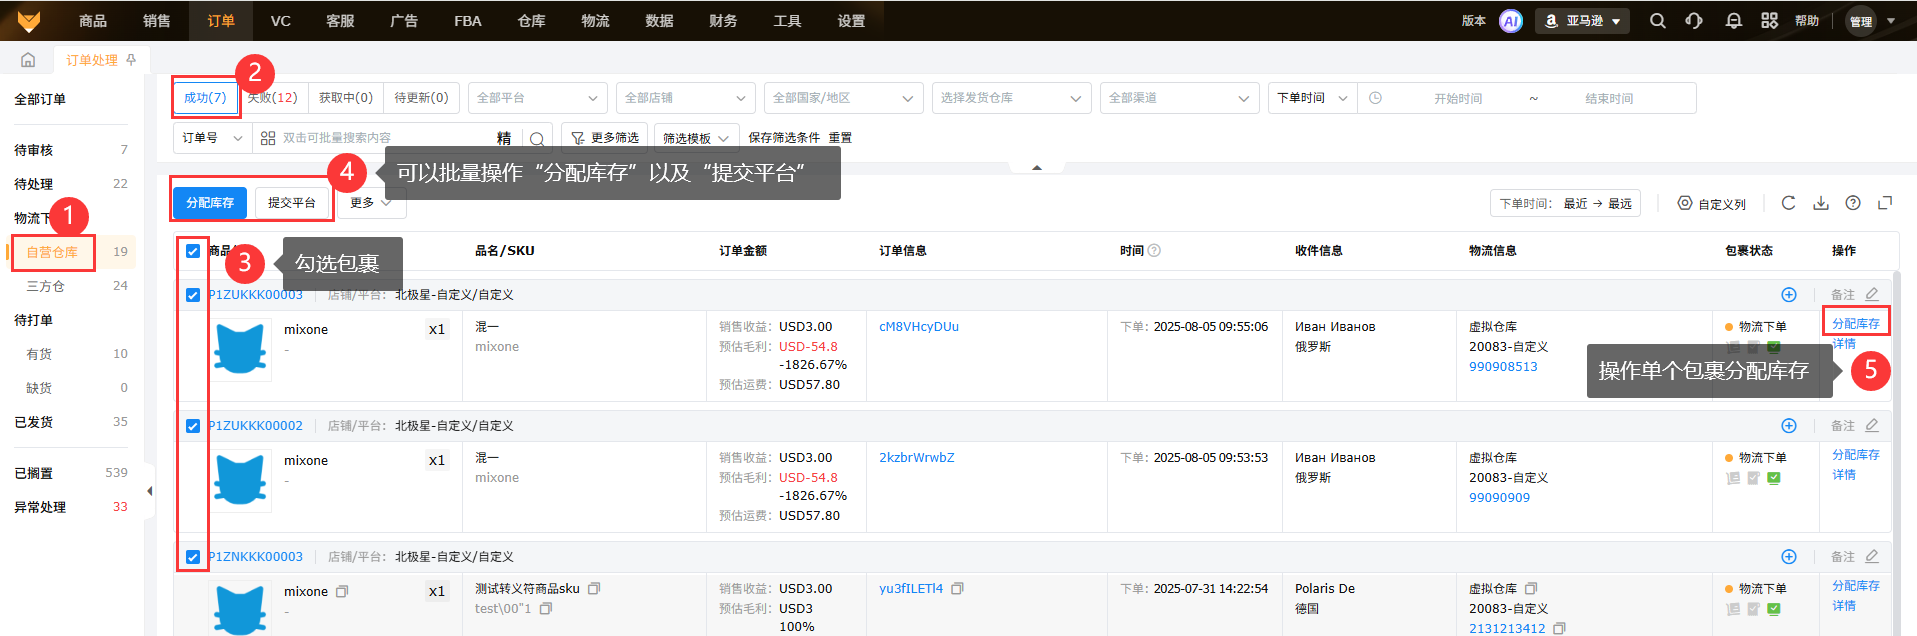
Task: Open the help question mark icon
Action: (x=1853, y=203)
